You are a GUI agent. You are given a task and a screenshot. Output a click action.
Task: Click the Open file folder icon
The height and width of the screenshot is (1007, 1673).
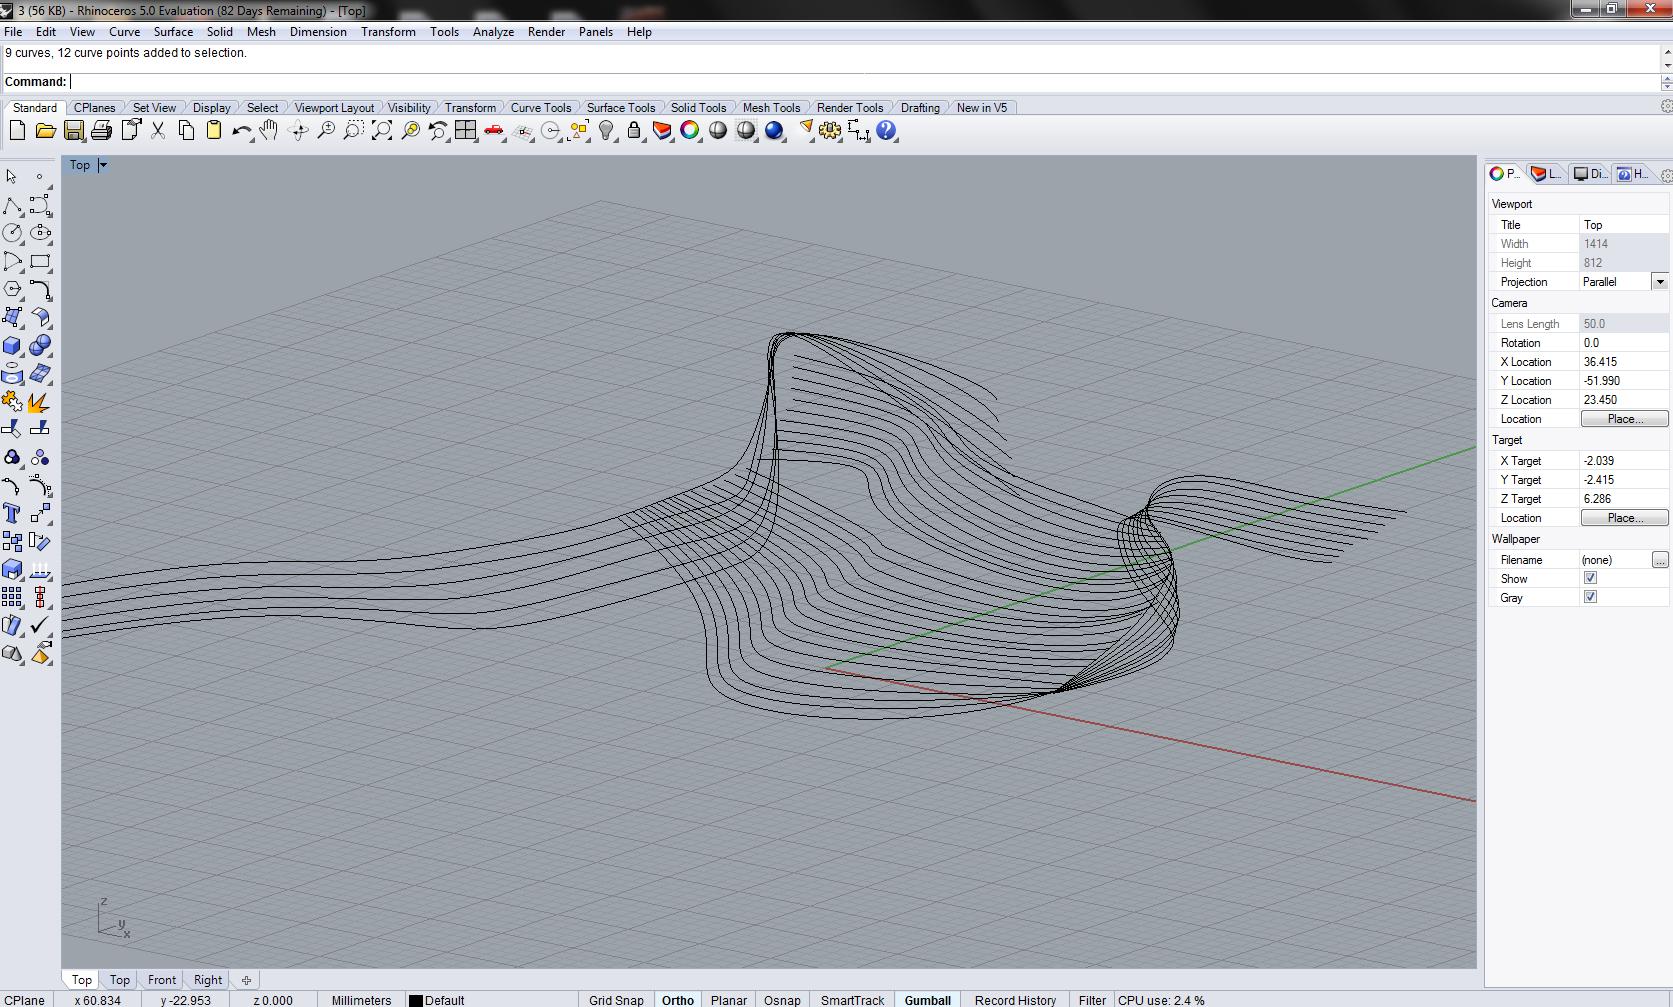click(45, 131)
